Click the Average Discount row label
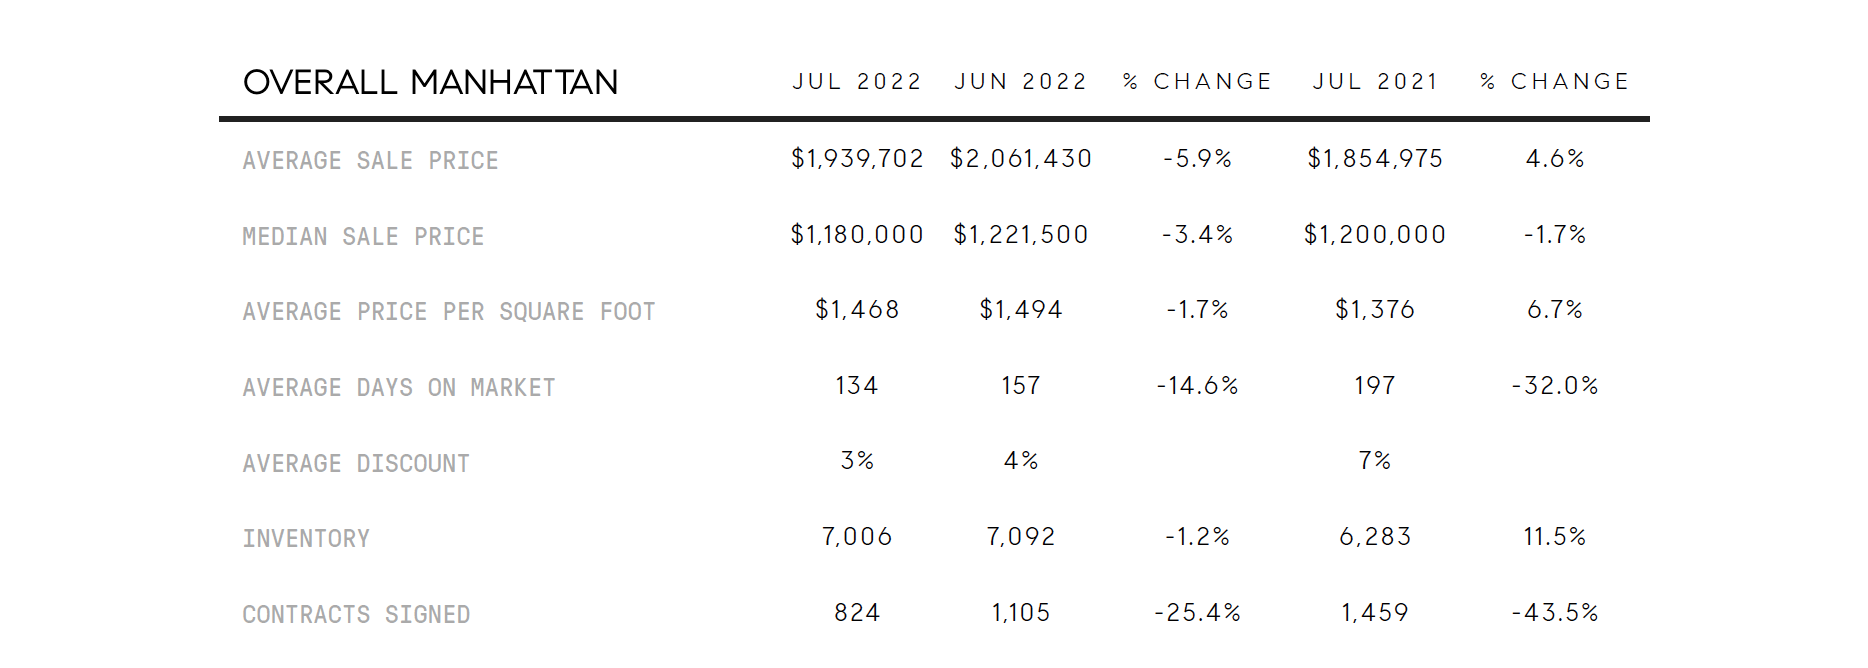1868x668 pixels. (355, 464)
